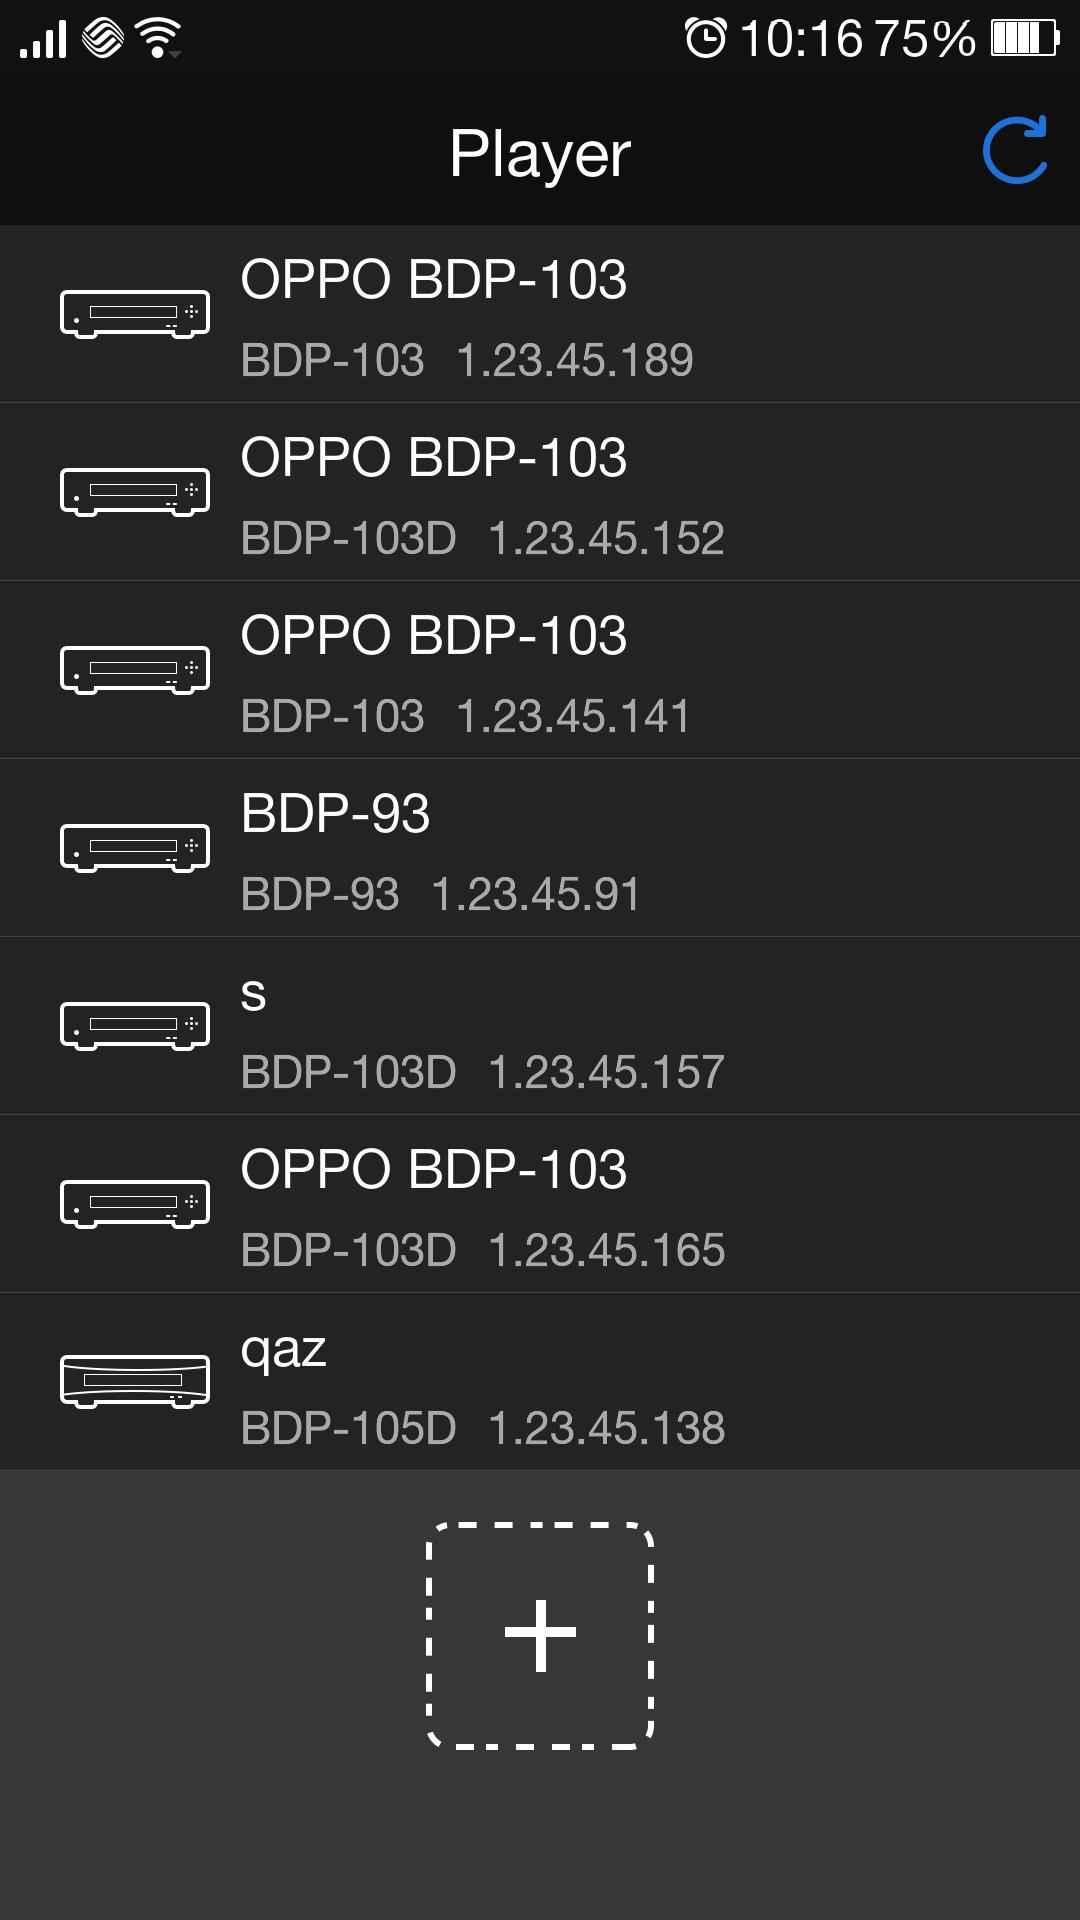Tap the player icon for entry named 's'
This screenshot has height=1920, width=1080.
coord(135,1024)
